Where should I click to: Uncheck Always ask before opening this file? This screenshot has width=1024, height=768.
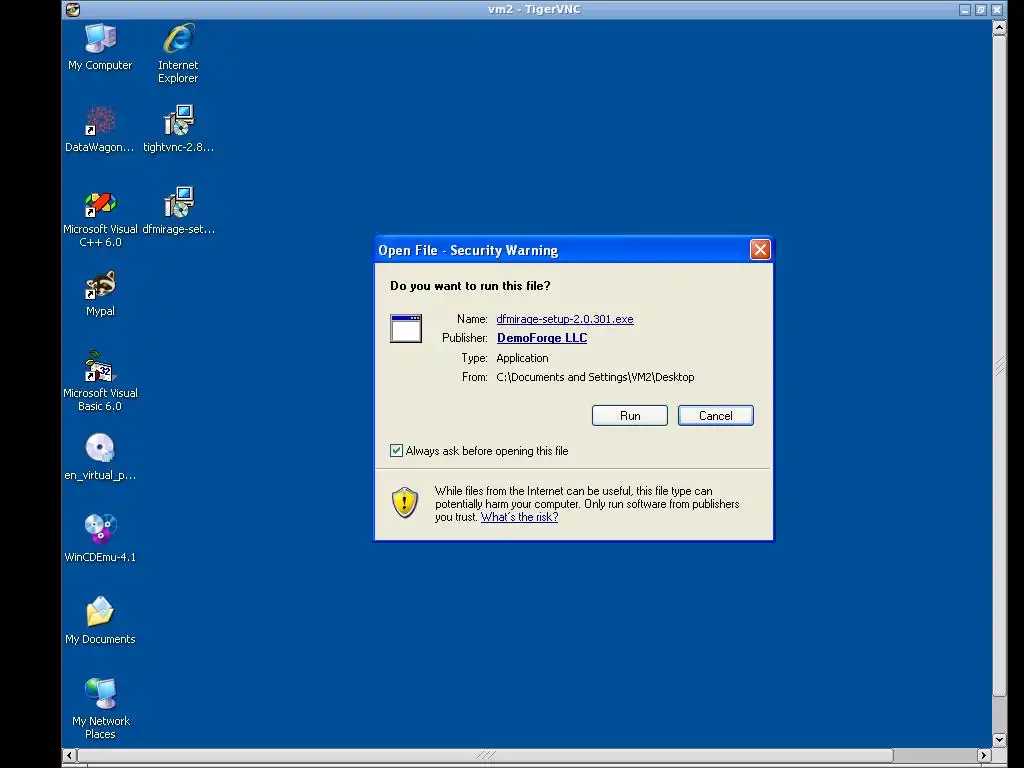396,451
